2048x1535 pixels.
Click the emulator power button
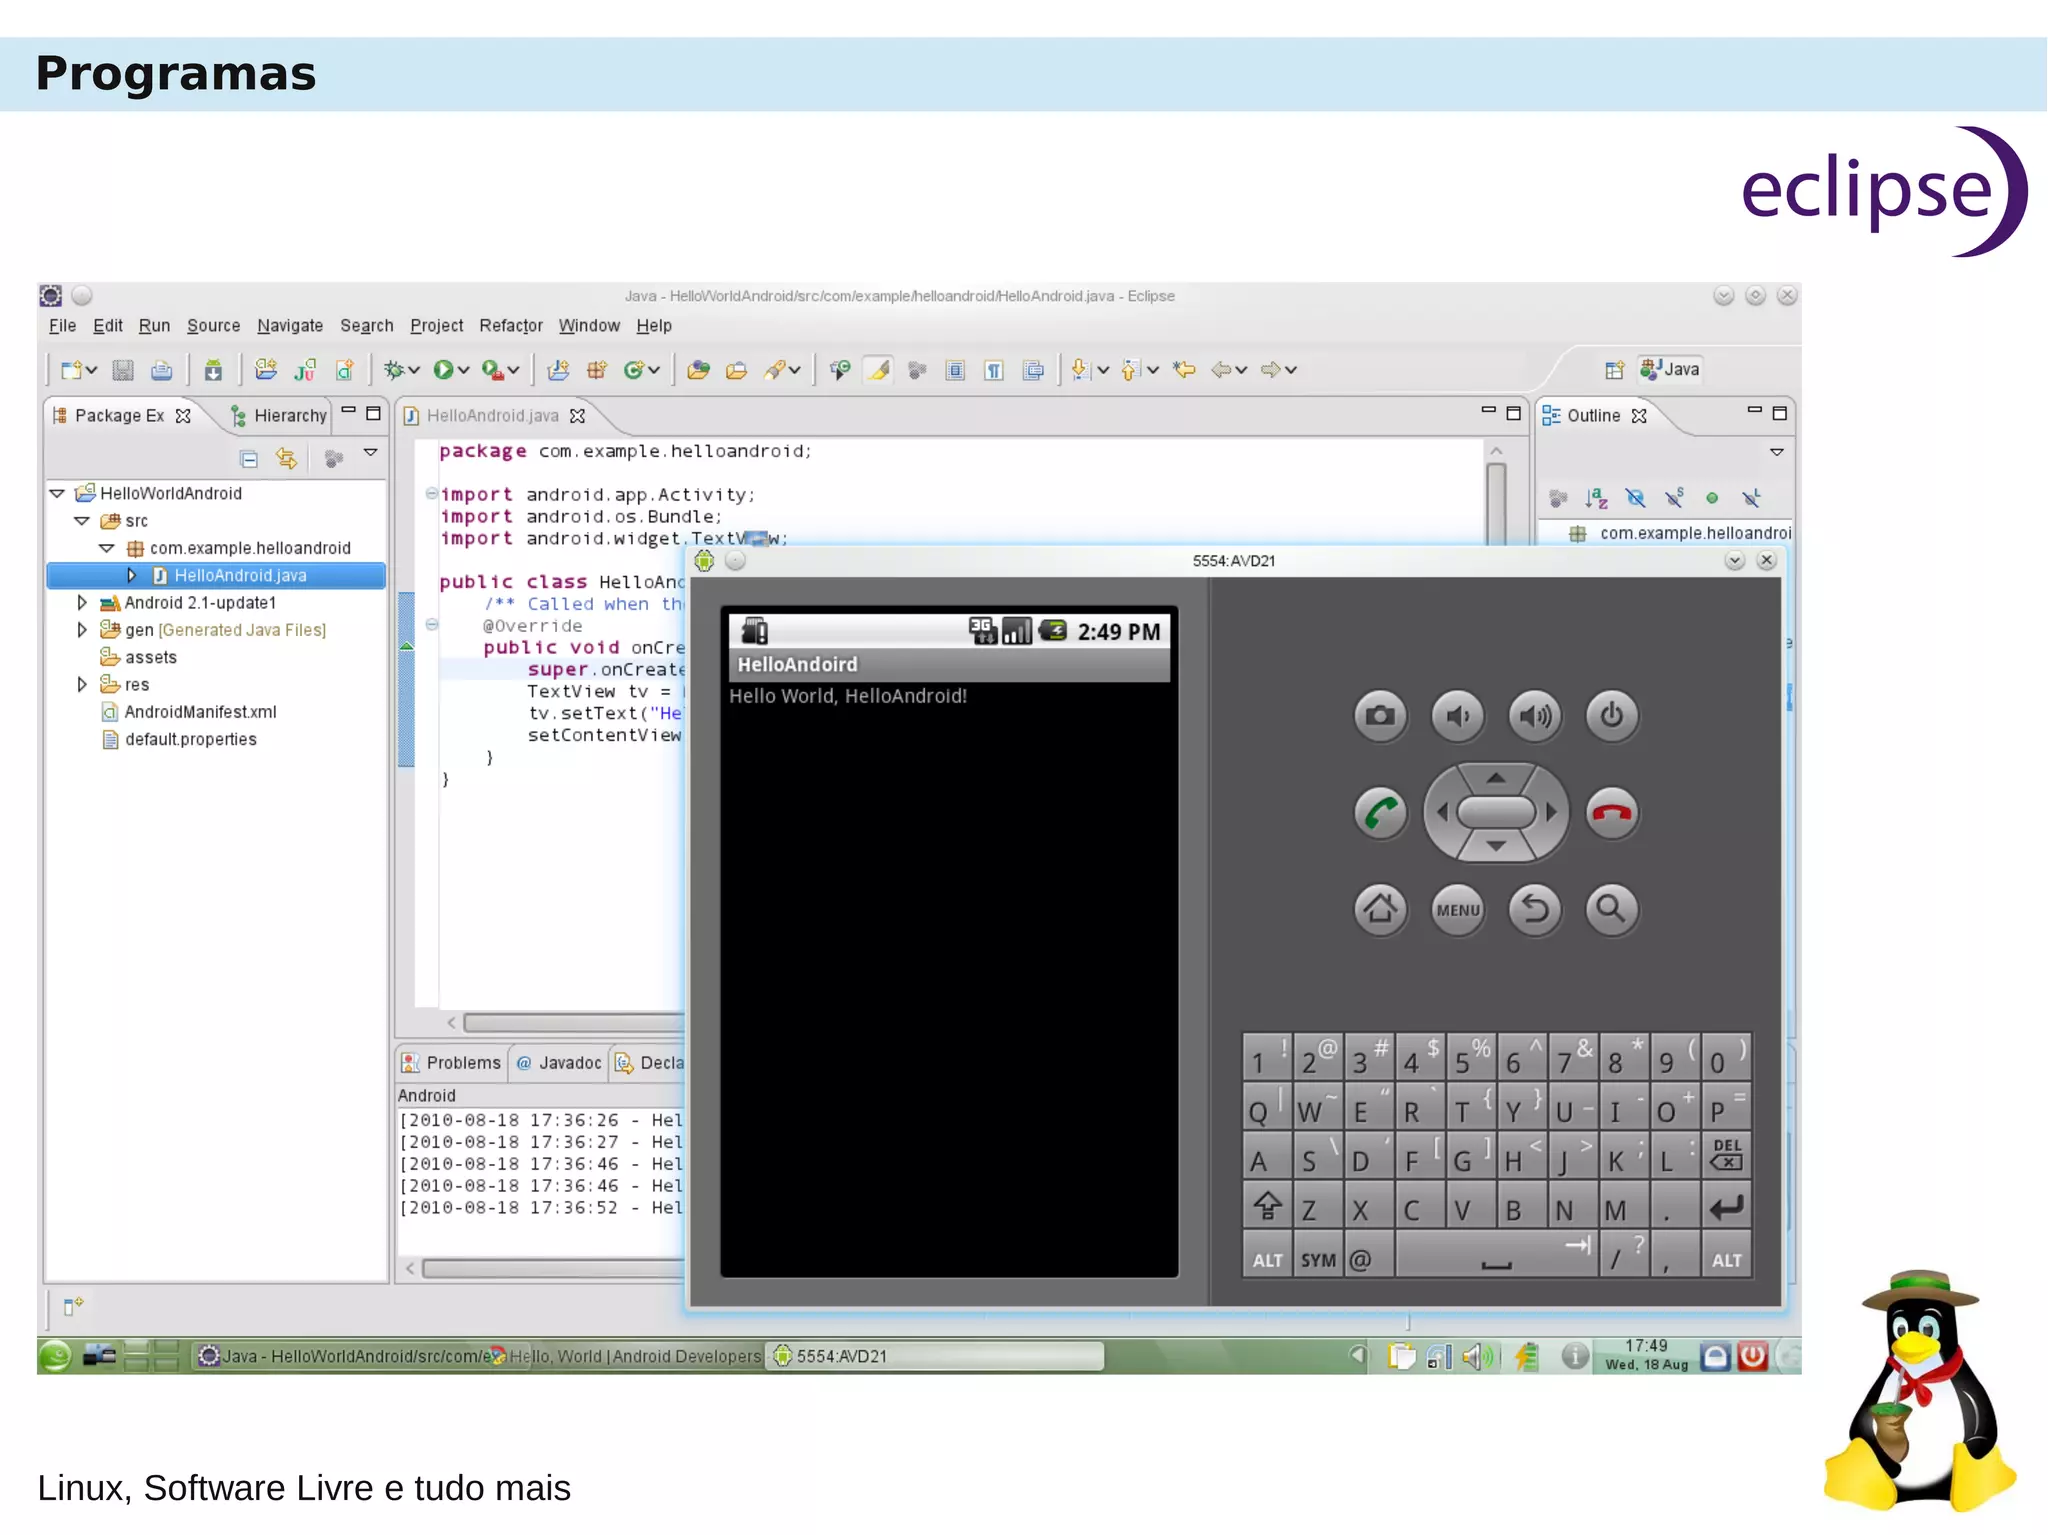click(x=1611, y=716)
